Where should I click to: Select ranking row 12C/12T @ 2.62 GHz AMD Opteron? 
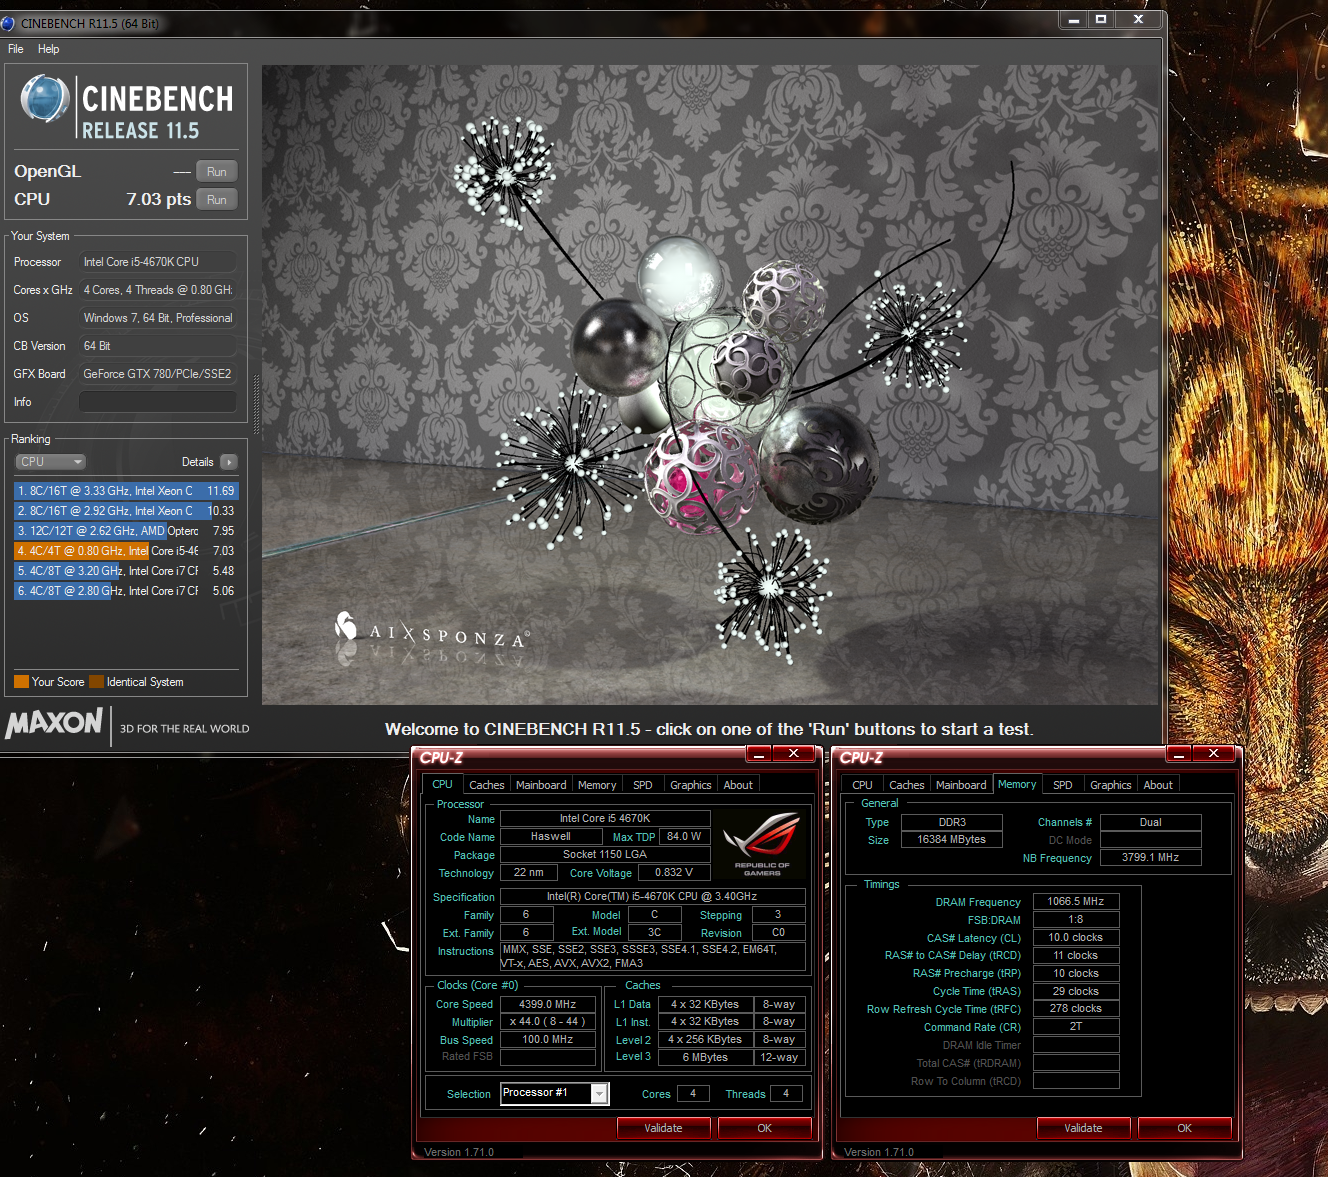(x=126, y=531)
